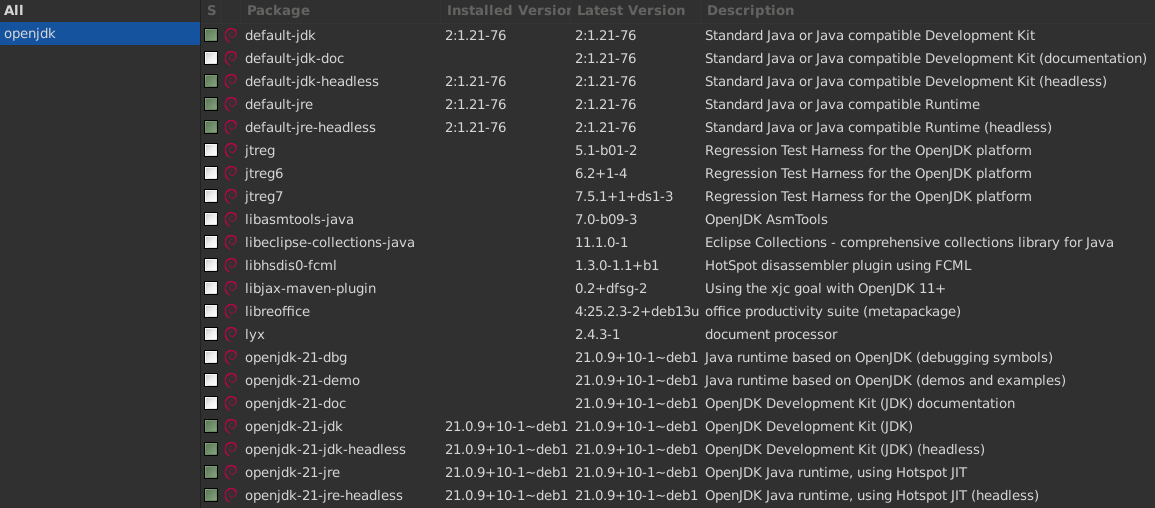The height and width of the screenshot is (508, 1155).
Task: Sort by the S status column header
Action: click(x=211, y=10)
